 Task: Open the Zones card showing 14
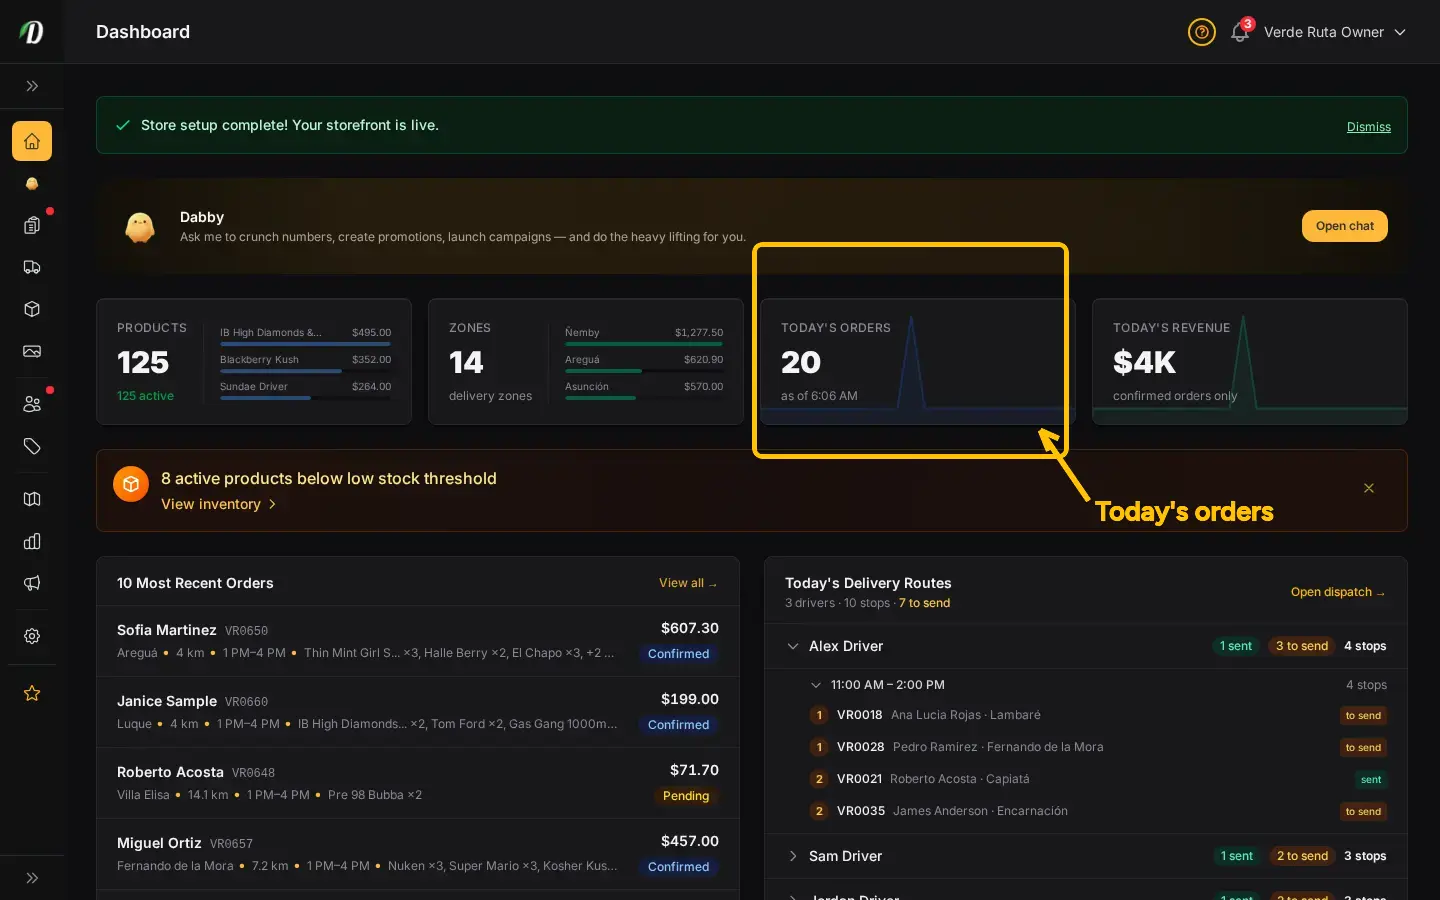(586, 362)
